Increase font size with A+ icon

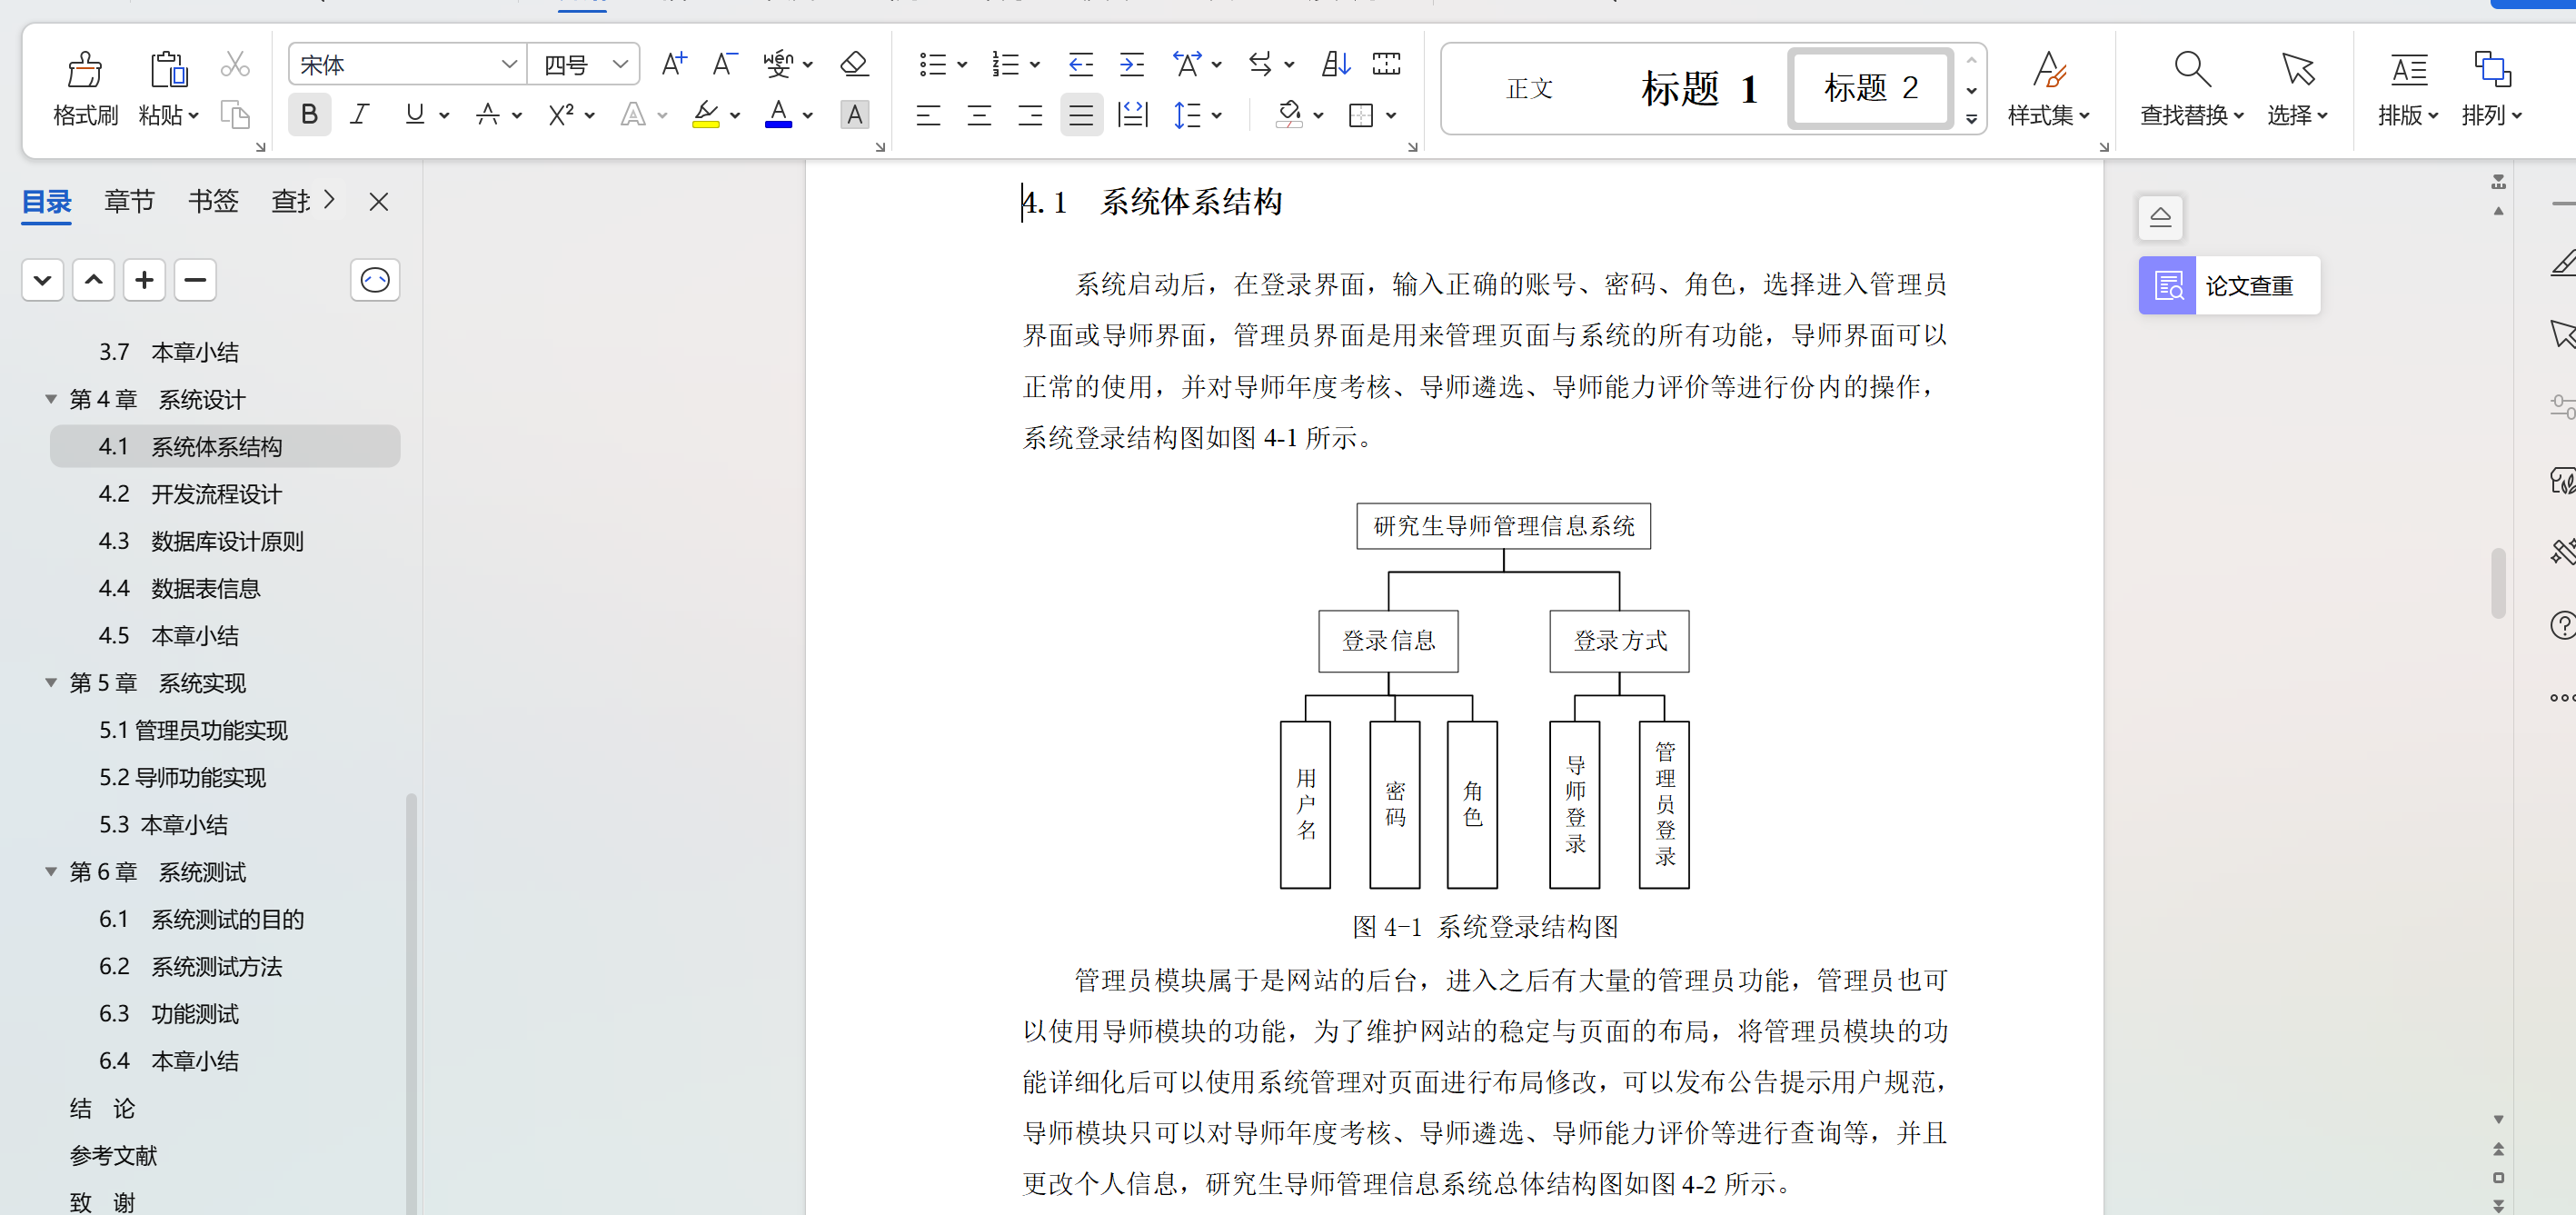coord(674,64)
